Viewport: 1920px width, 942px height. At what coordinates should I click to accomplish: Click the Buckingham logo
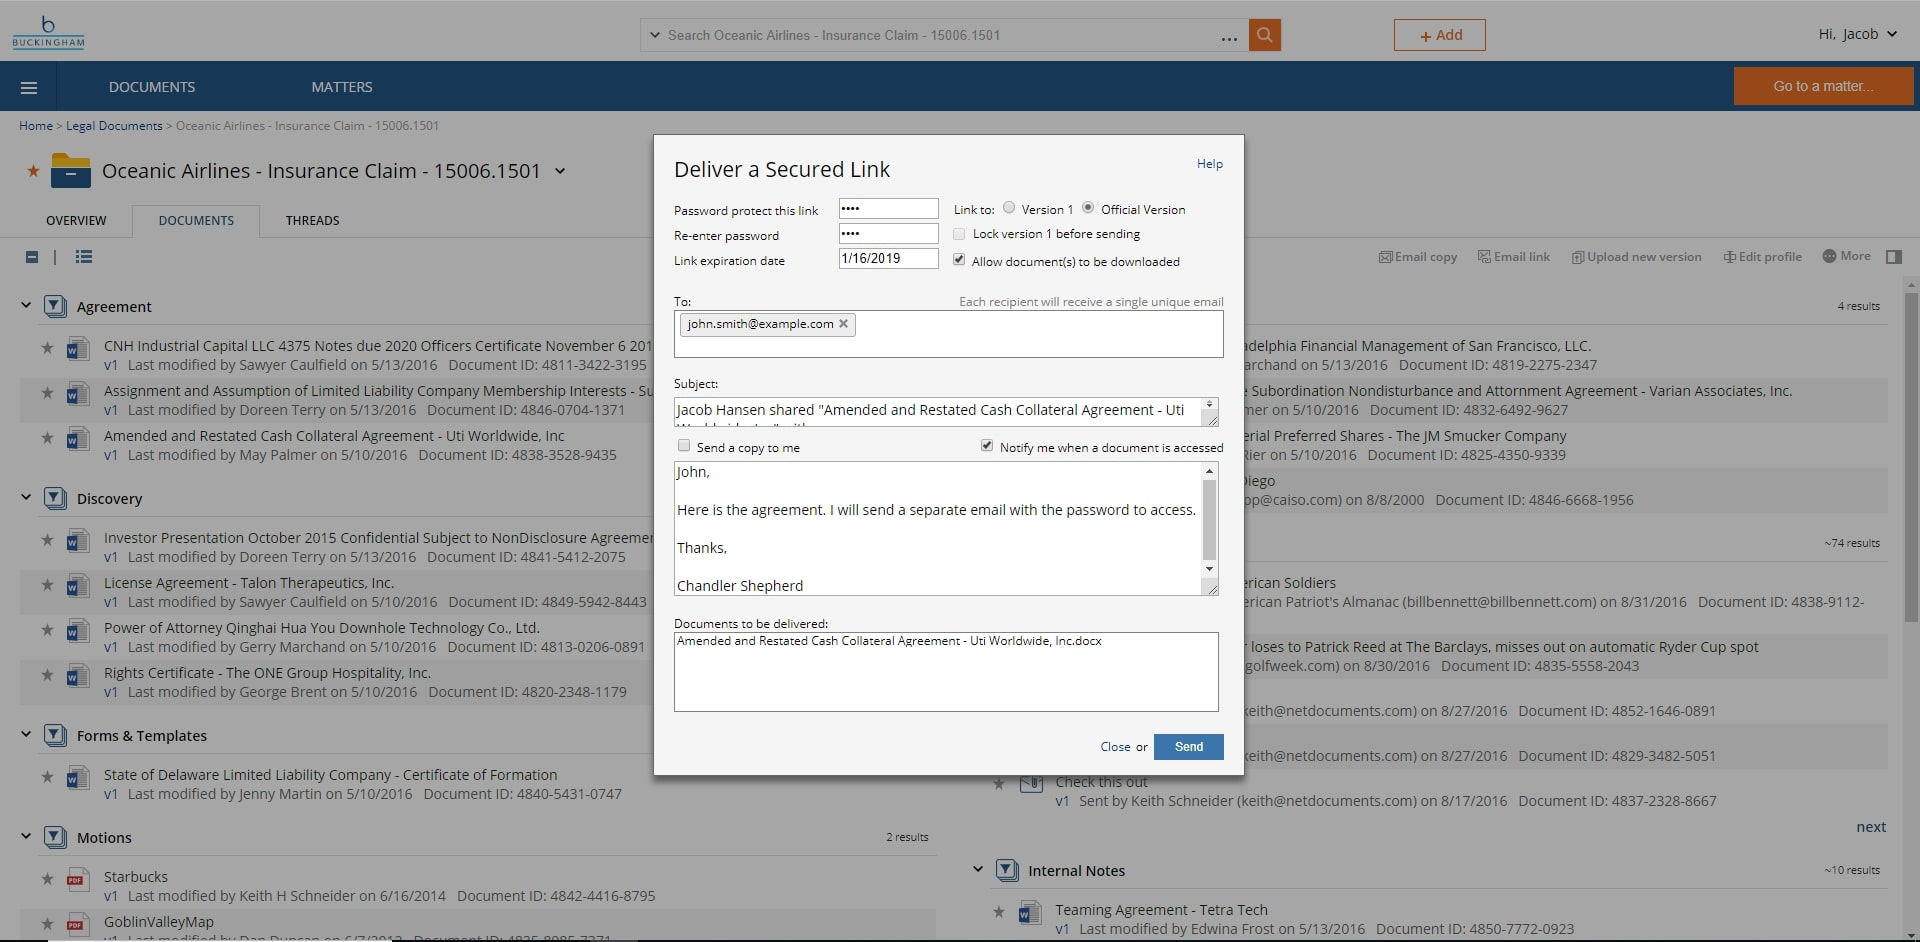click(48, 33)
